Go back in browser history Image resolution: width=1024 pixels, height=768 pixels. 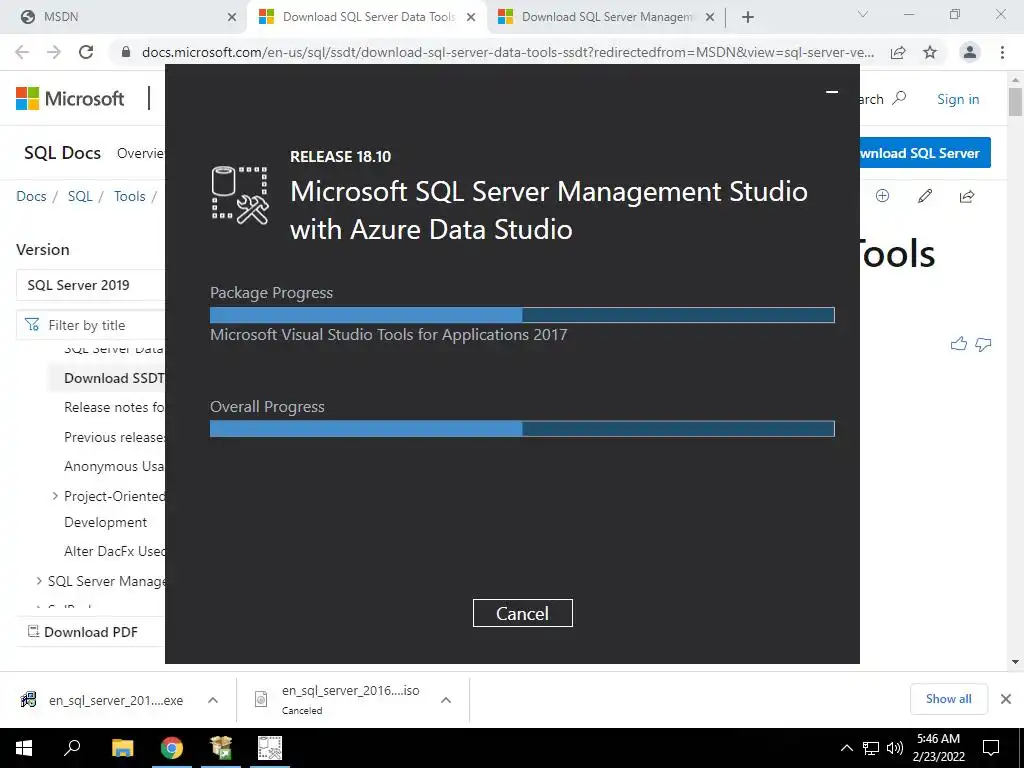[x=22, y=52]
